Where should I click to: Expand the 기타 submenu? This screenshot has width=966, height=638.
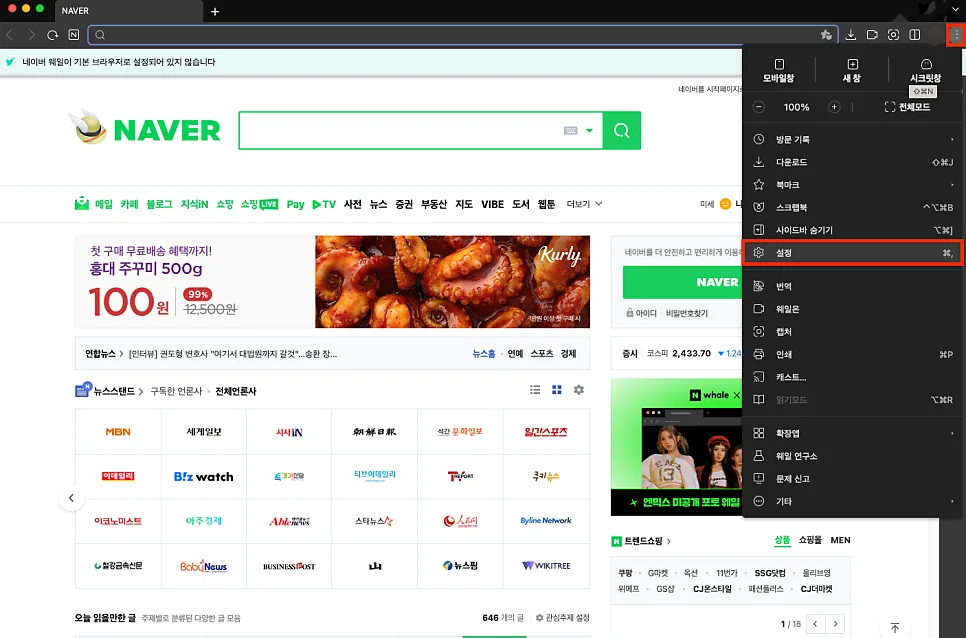tap(853, 501)
